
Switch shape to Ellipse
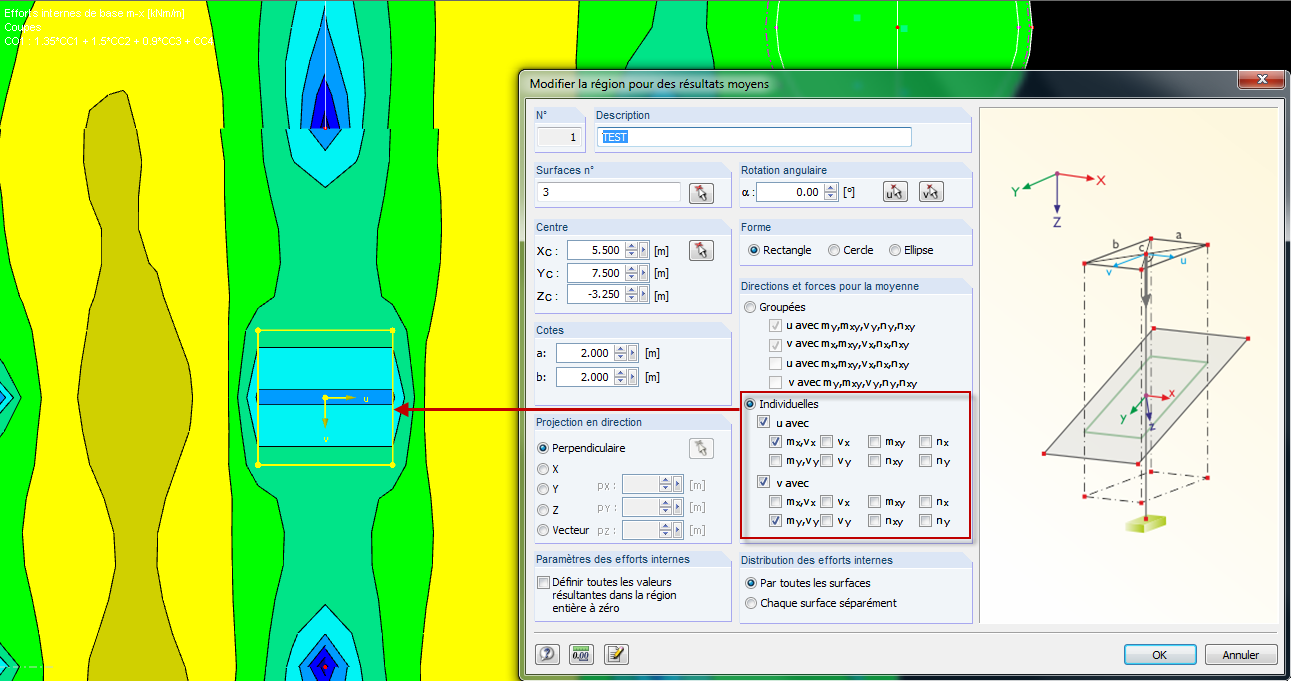[893, 249]
